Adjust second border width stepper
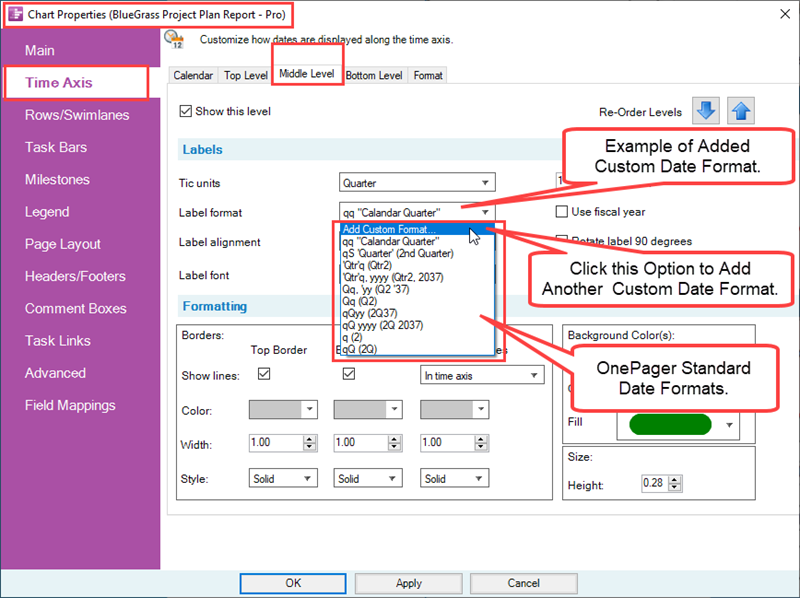800x598 pixels. [x=394, y=443]
